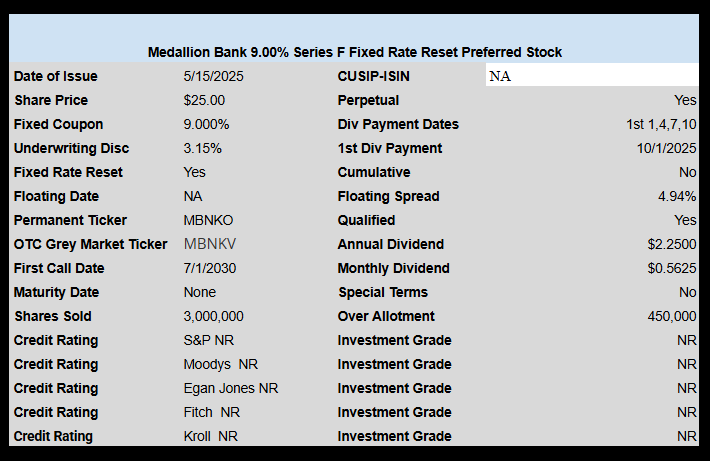The image size is (710, 461).
Task: Click the Shares Sold 3,000,000 value
Action: click(213, 316)
